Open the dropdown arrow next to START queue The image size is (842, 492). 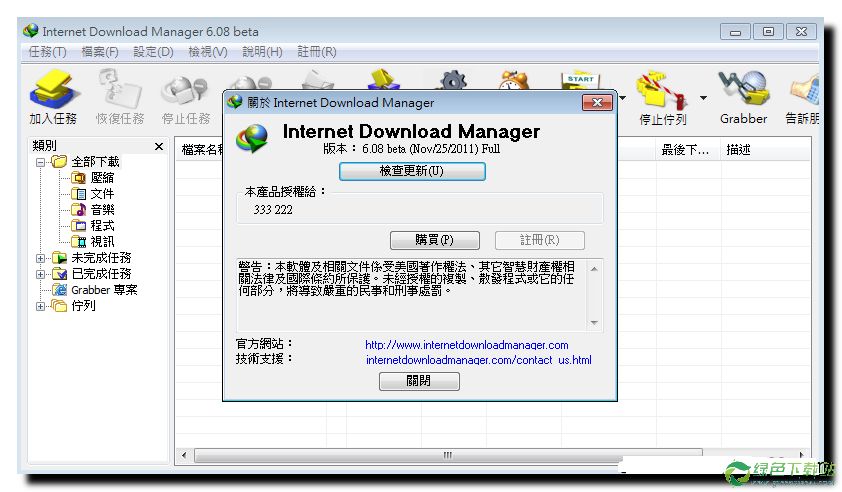(622, 98)
